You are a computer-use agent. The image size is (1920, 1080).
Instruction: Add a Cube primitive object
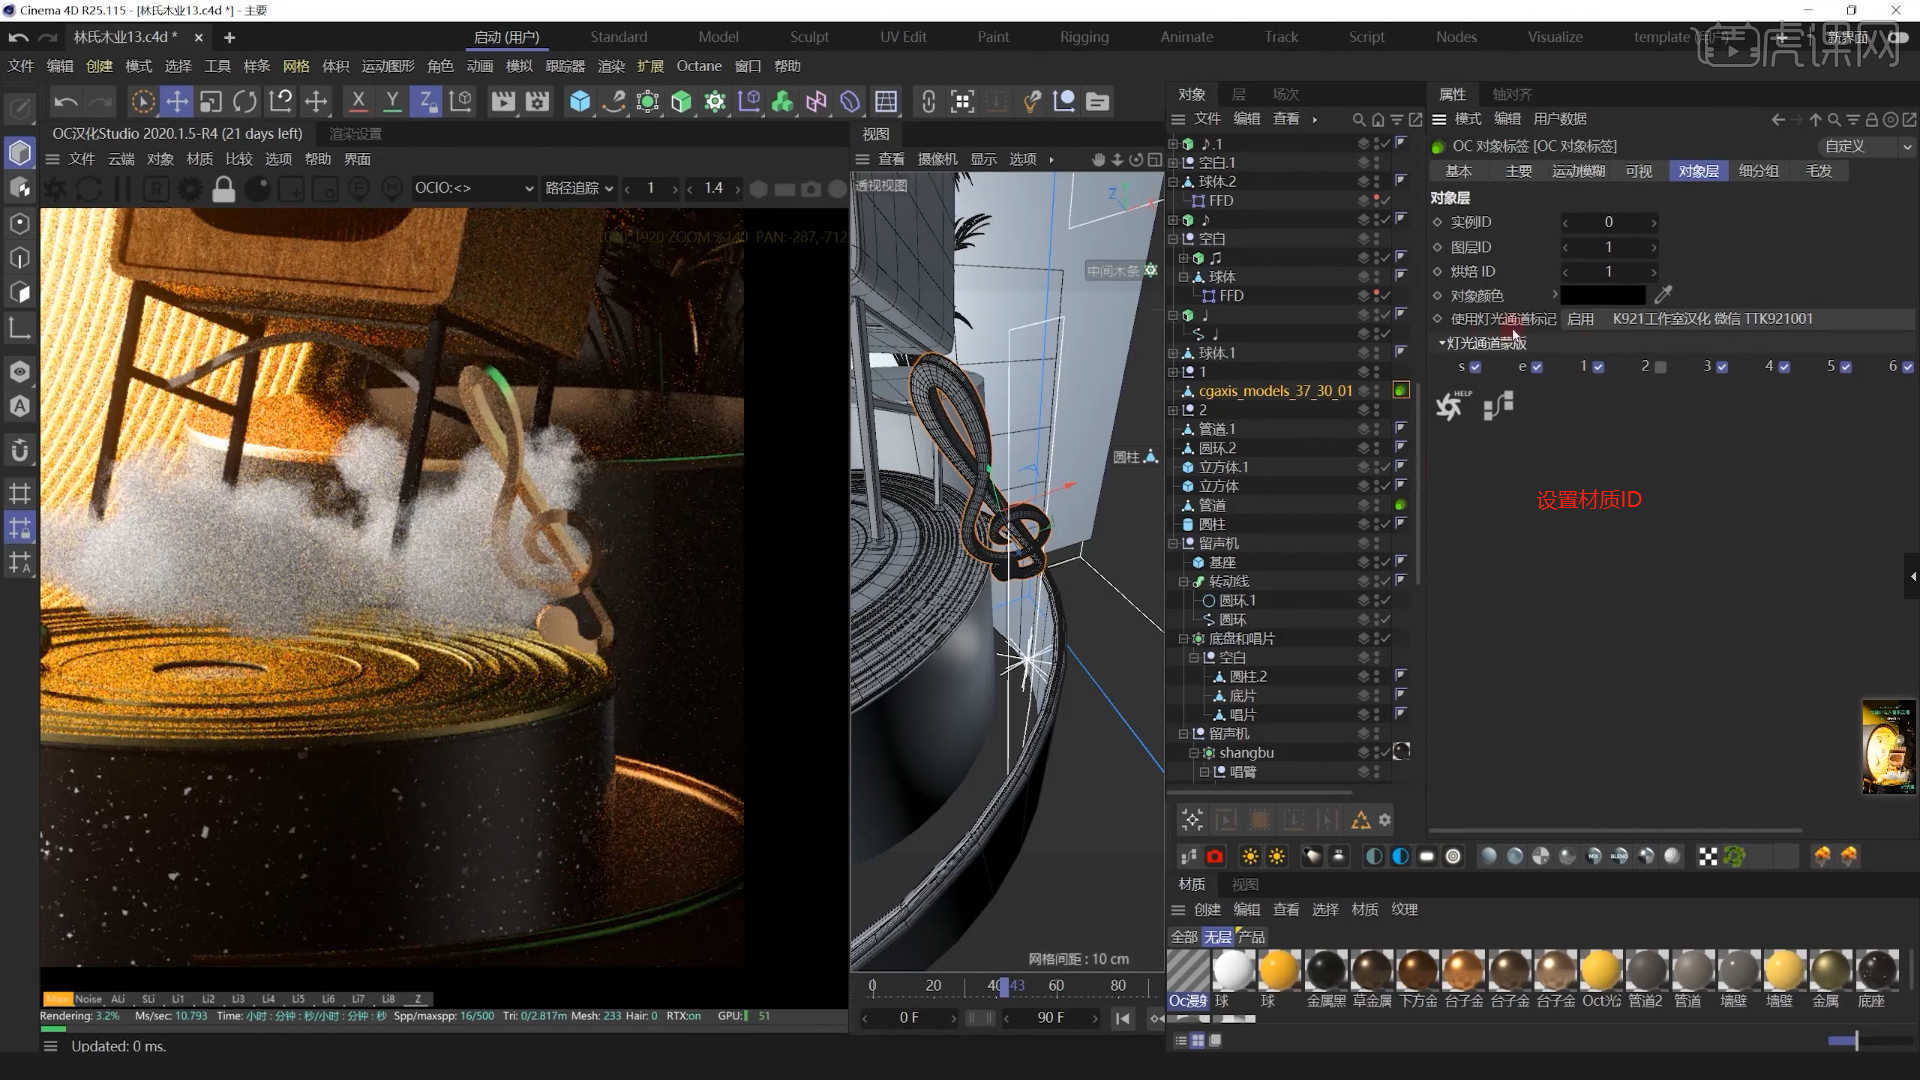580,101
